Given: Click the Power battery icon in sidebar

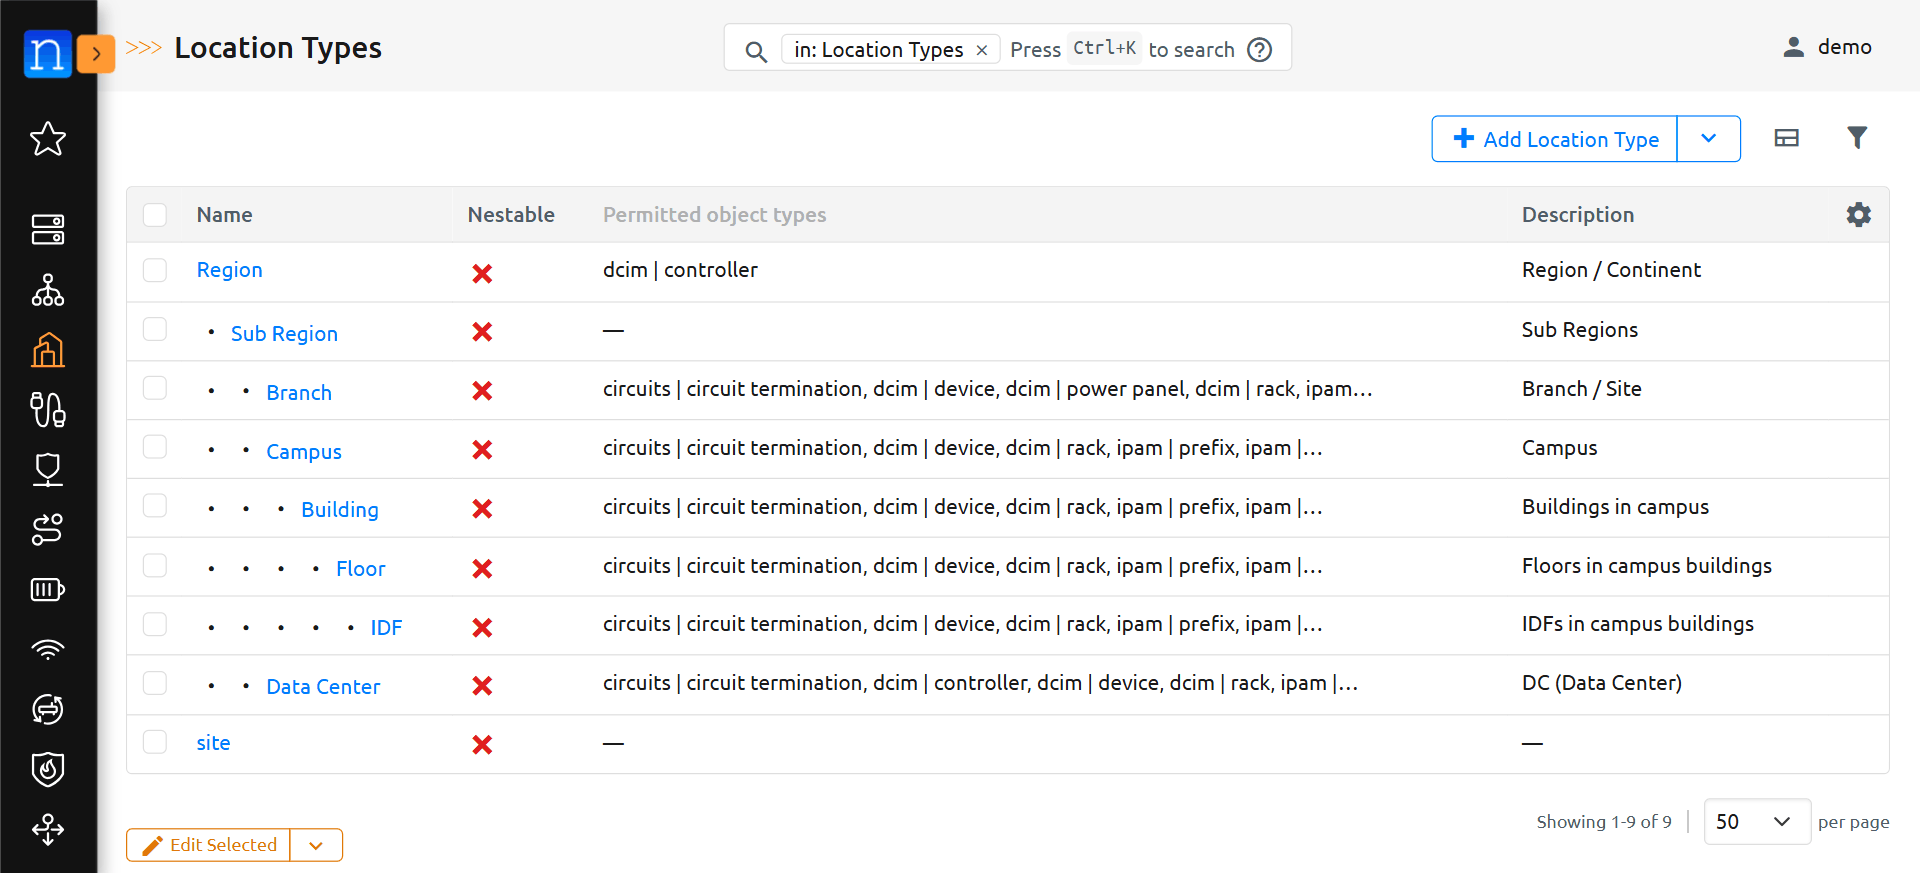Looking at the screenshot, I should (x=48, y=589).
